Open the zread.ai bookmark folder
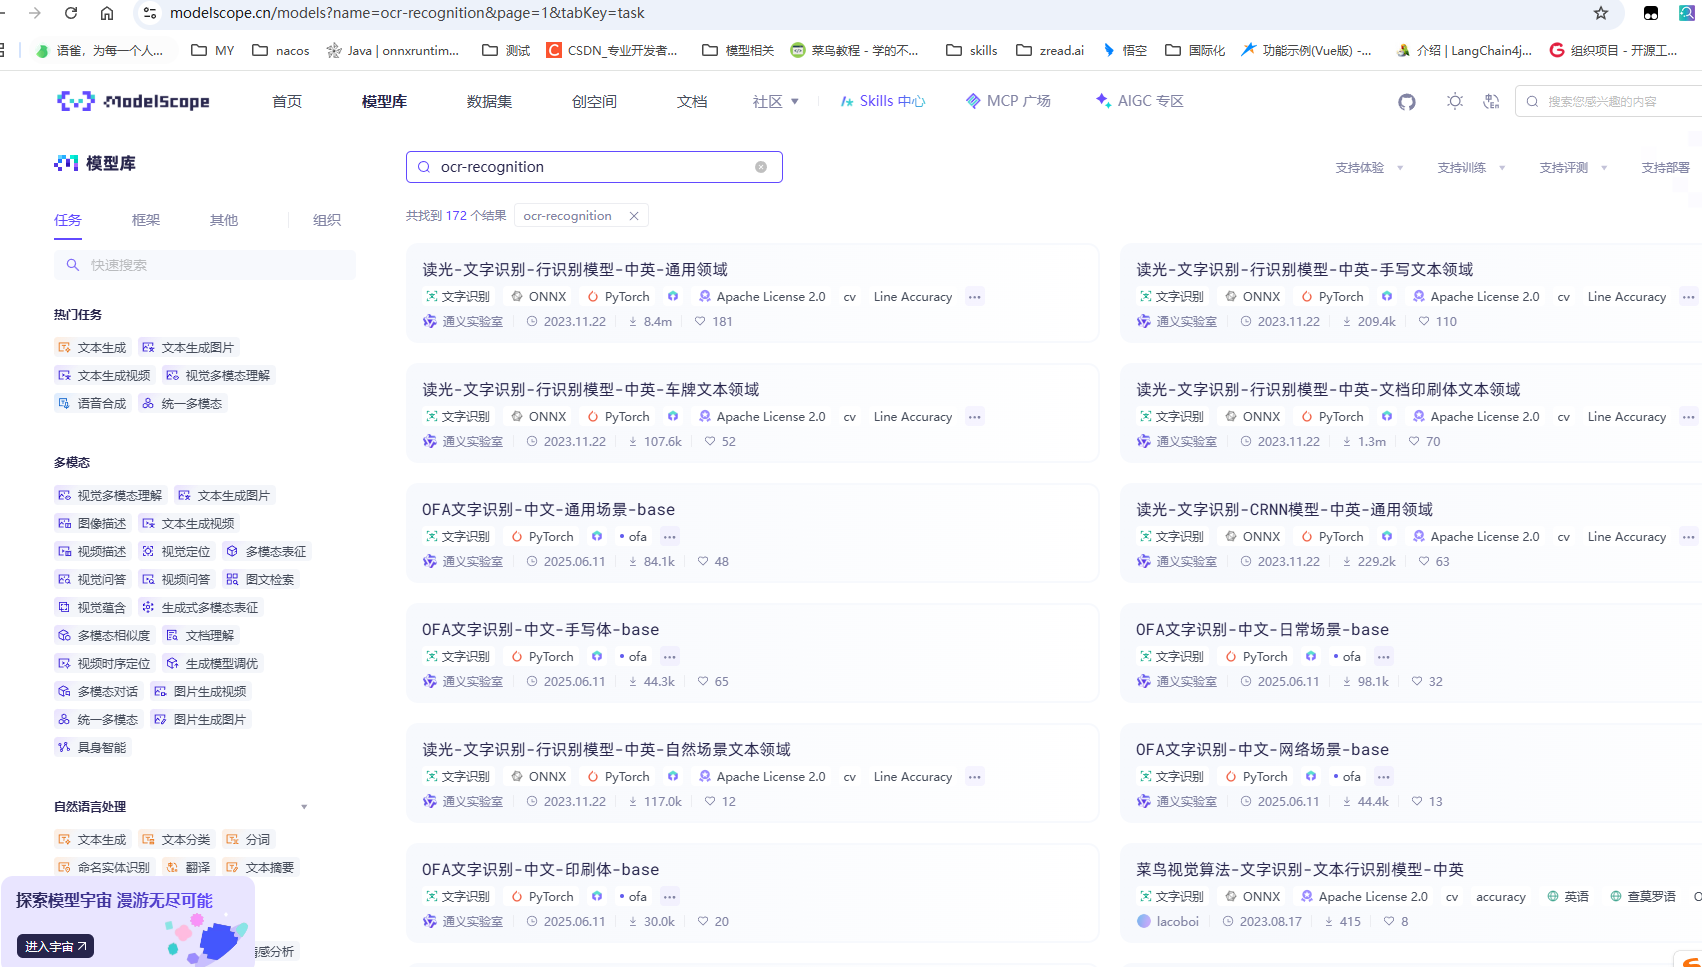Viewport: 1702px width, 967px height. (1050, 50)
